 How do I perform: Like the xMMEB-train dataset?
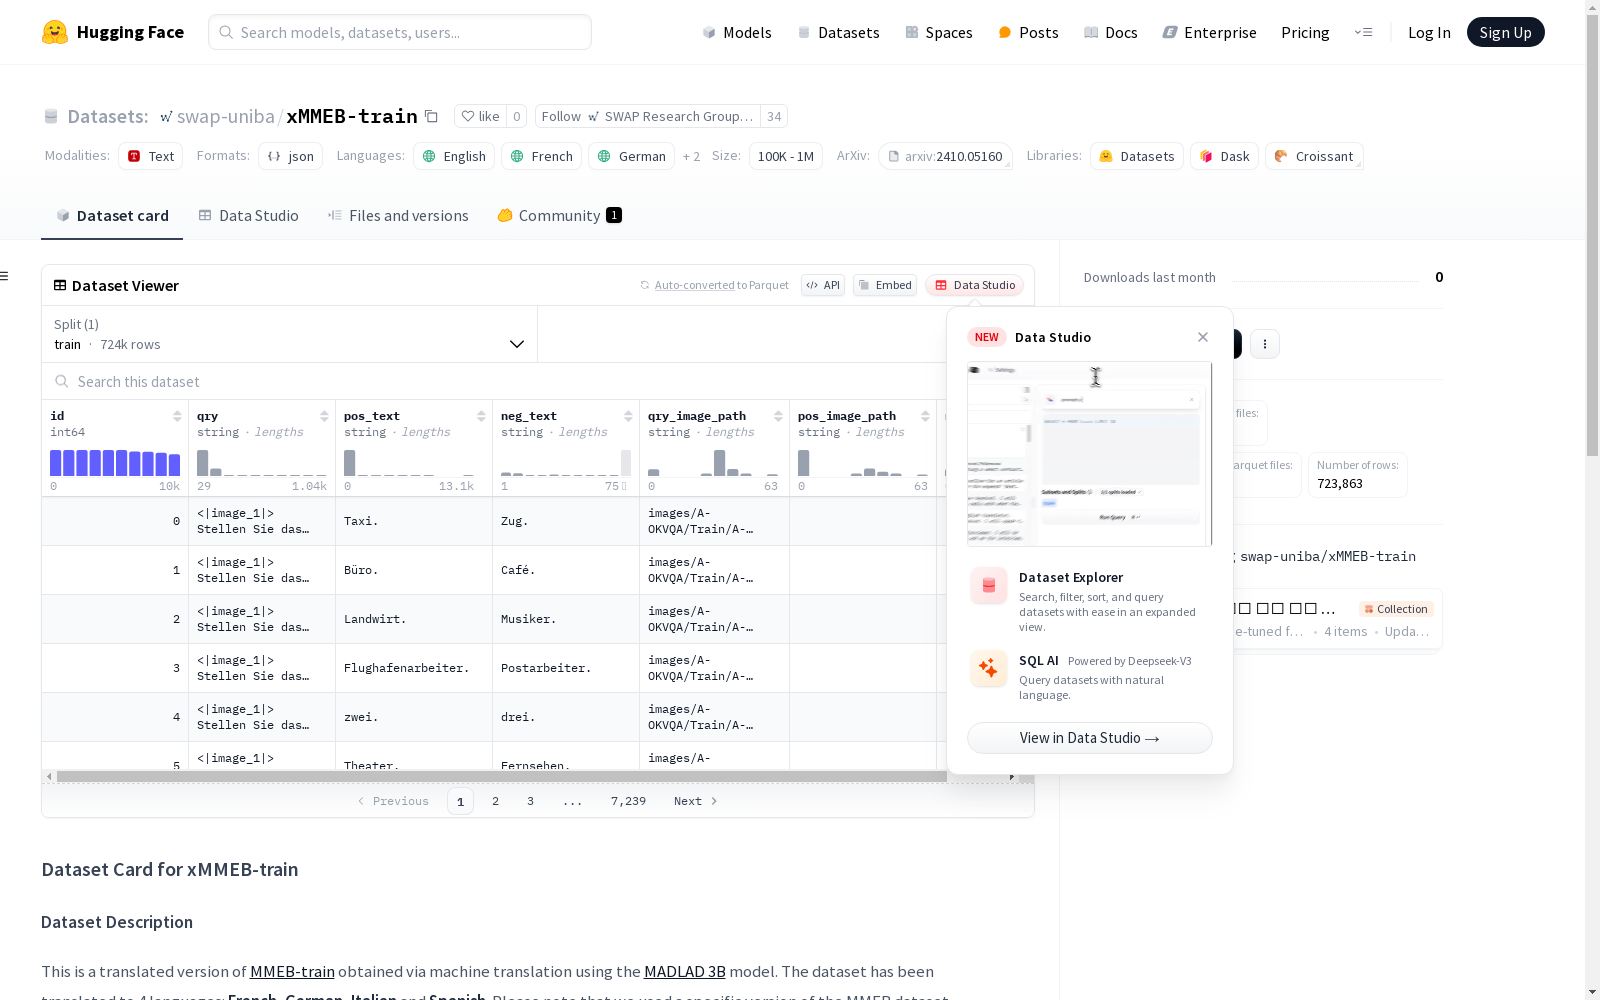click(480, 116)
